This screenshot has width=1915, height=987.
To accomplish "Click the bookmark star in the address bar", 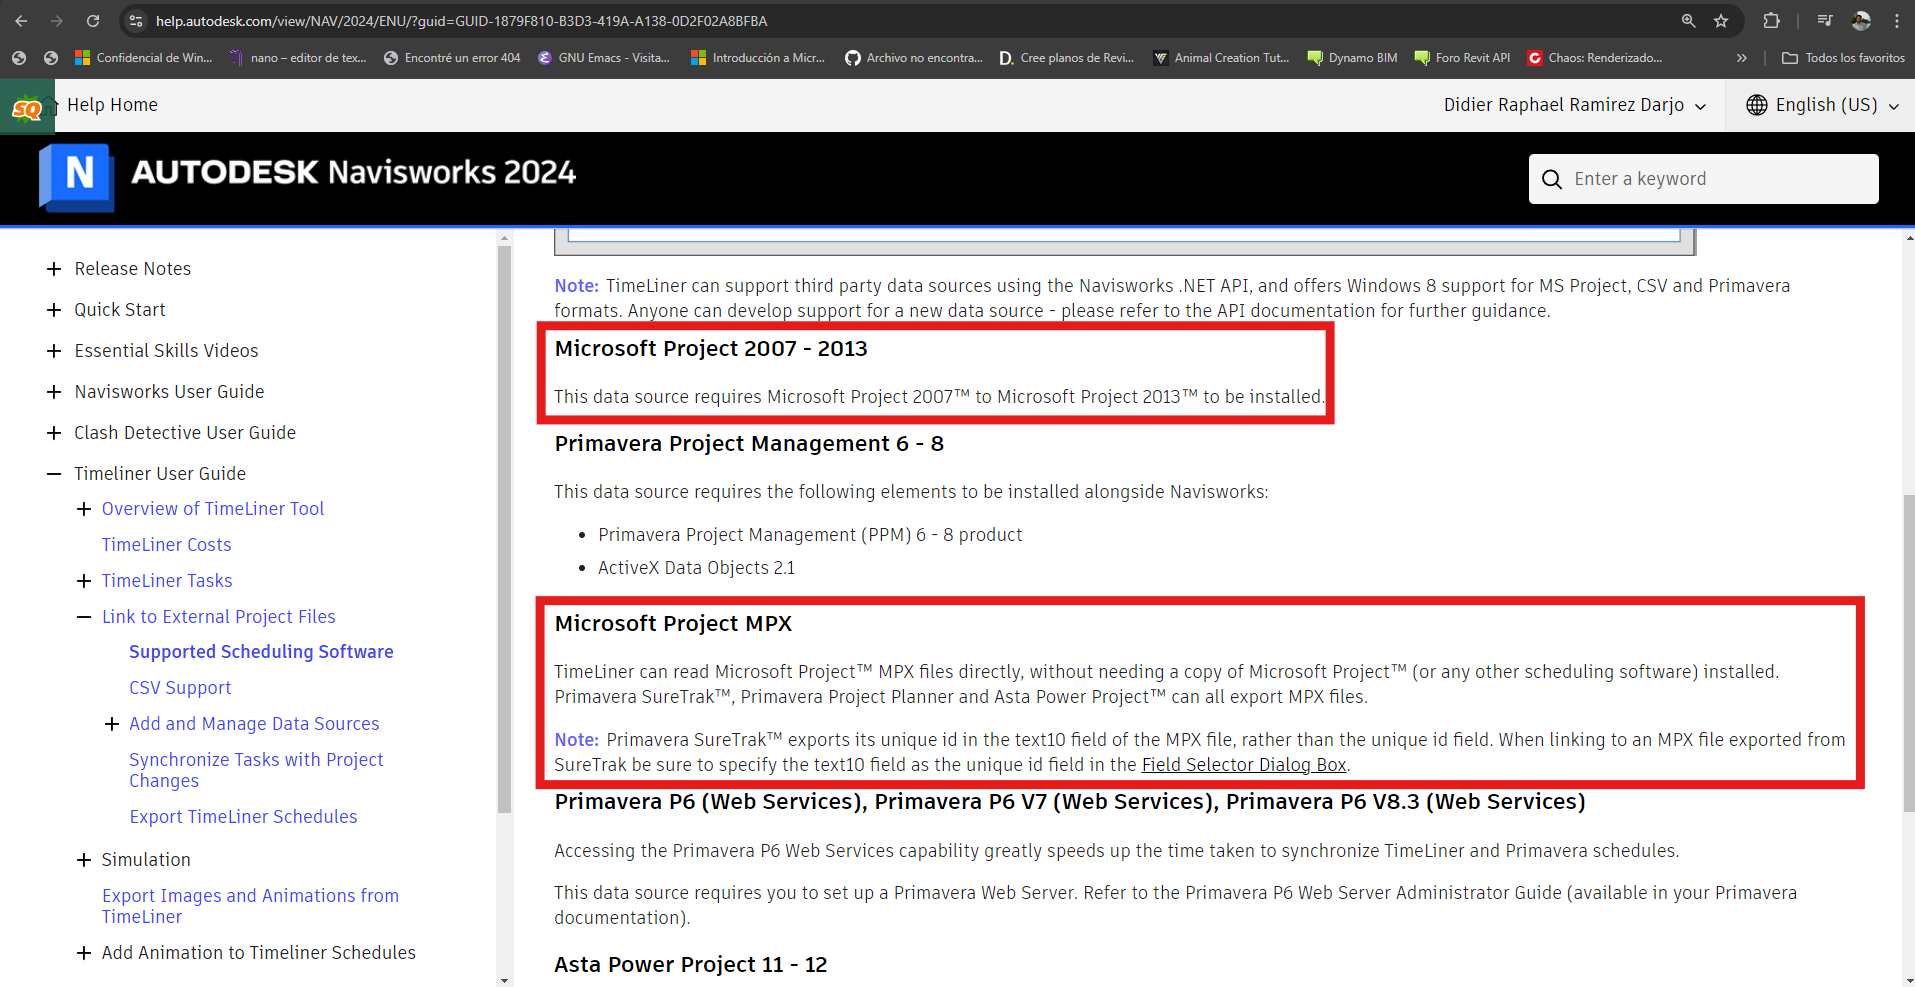I will tap(1721, 20).
